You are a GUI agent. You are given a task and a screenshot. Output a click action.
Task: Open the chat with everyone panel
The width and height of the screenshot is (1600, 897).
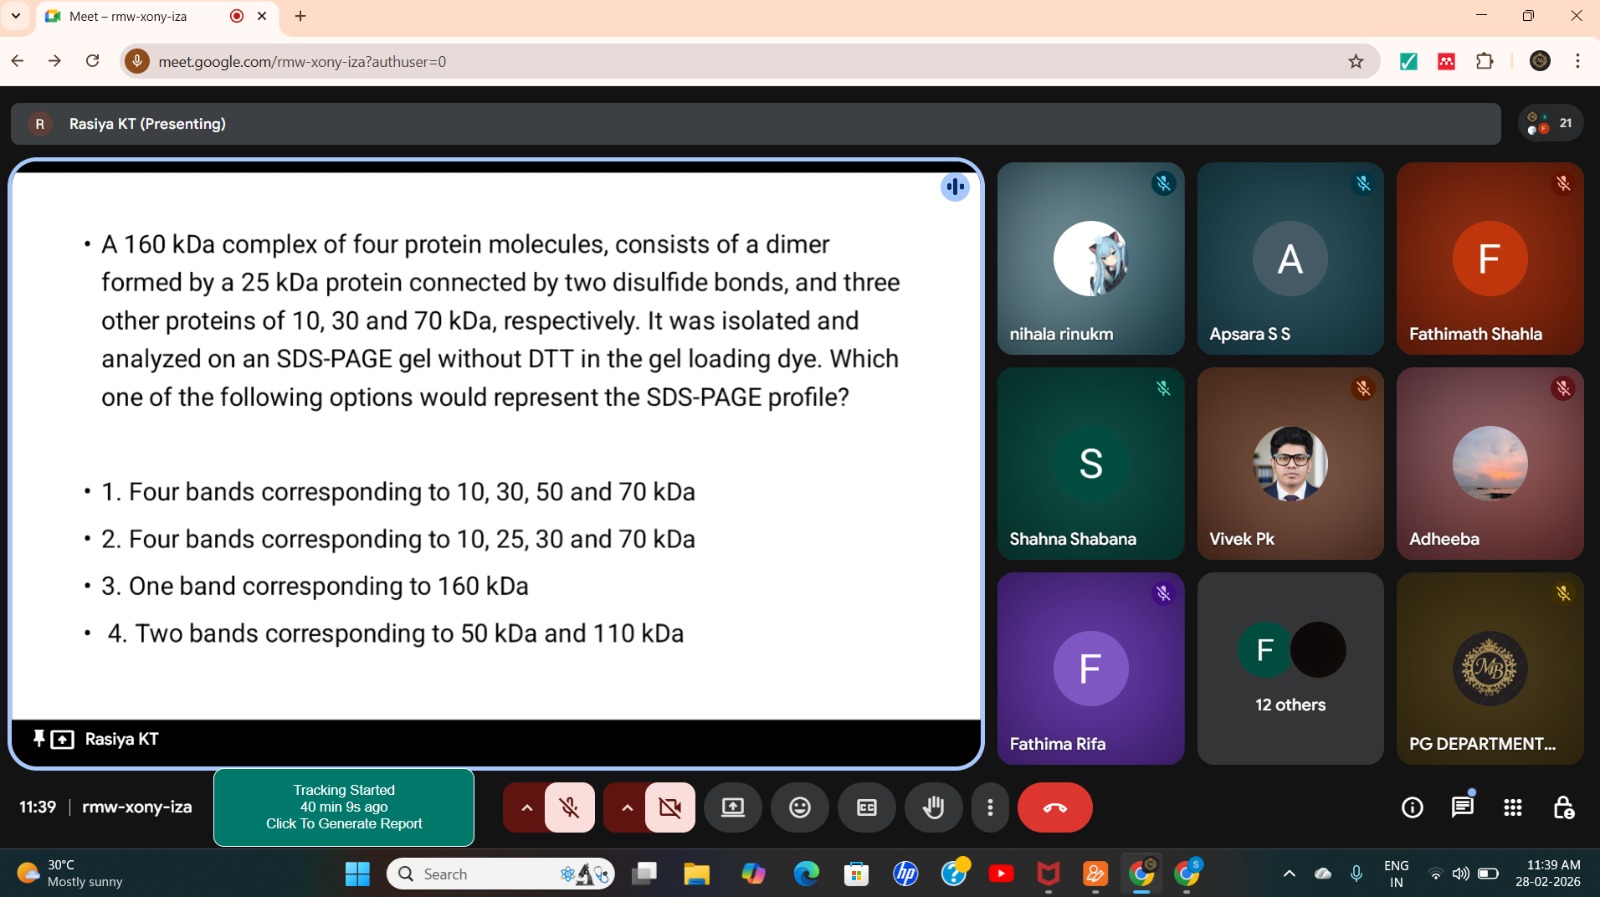coord(1462,807)
